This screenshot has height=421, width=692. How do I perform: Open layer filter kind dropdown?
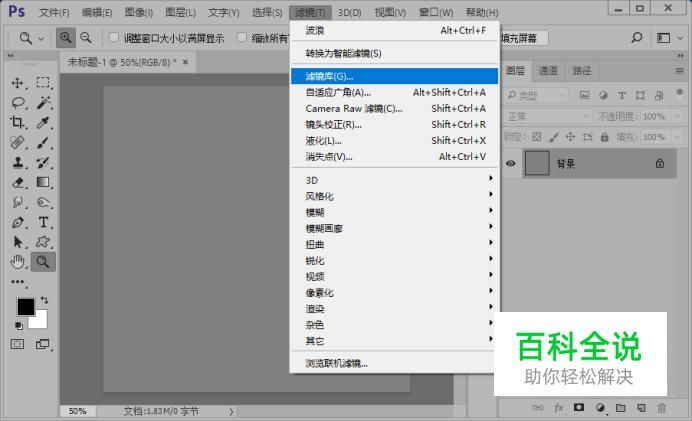(536, 95)
